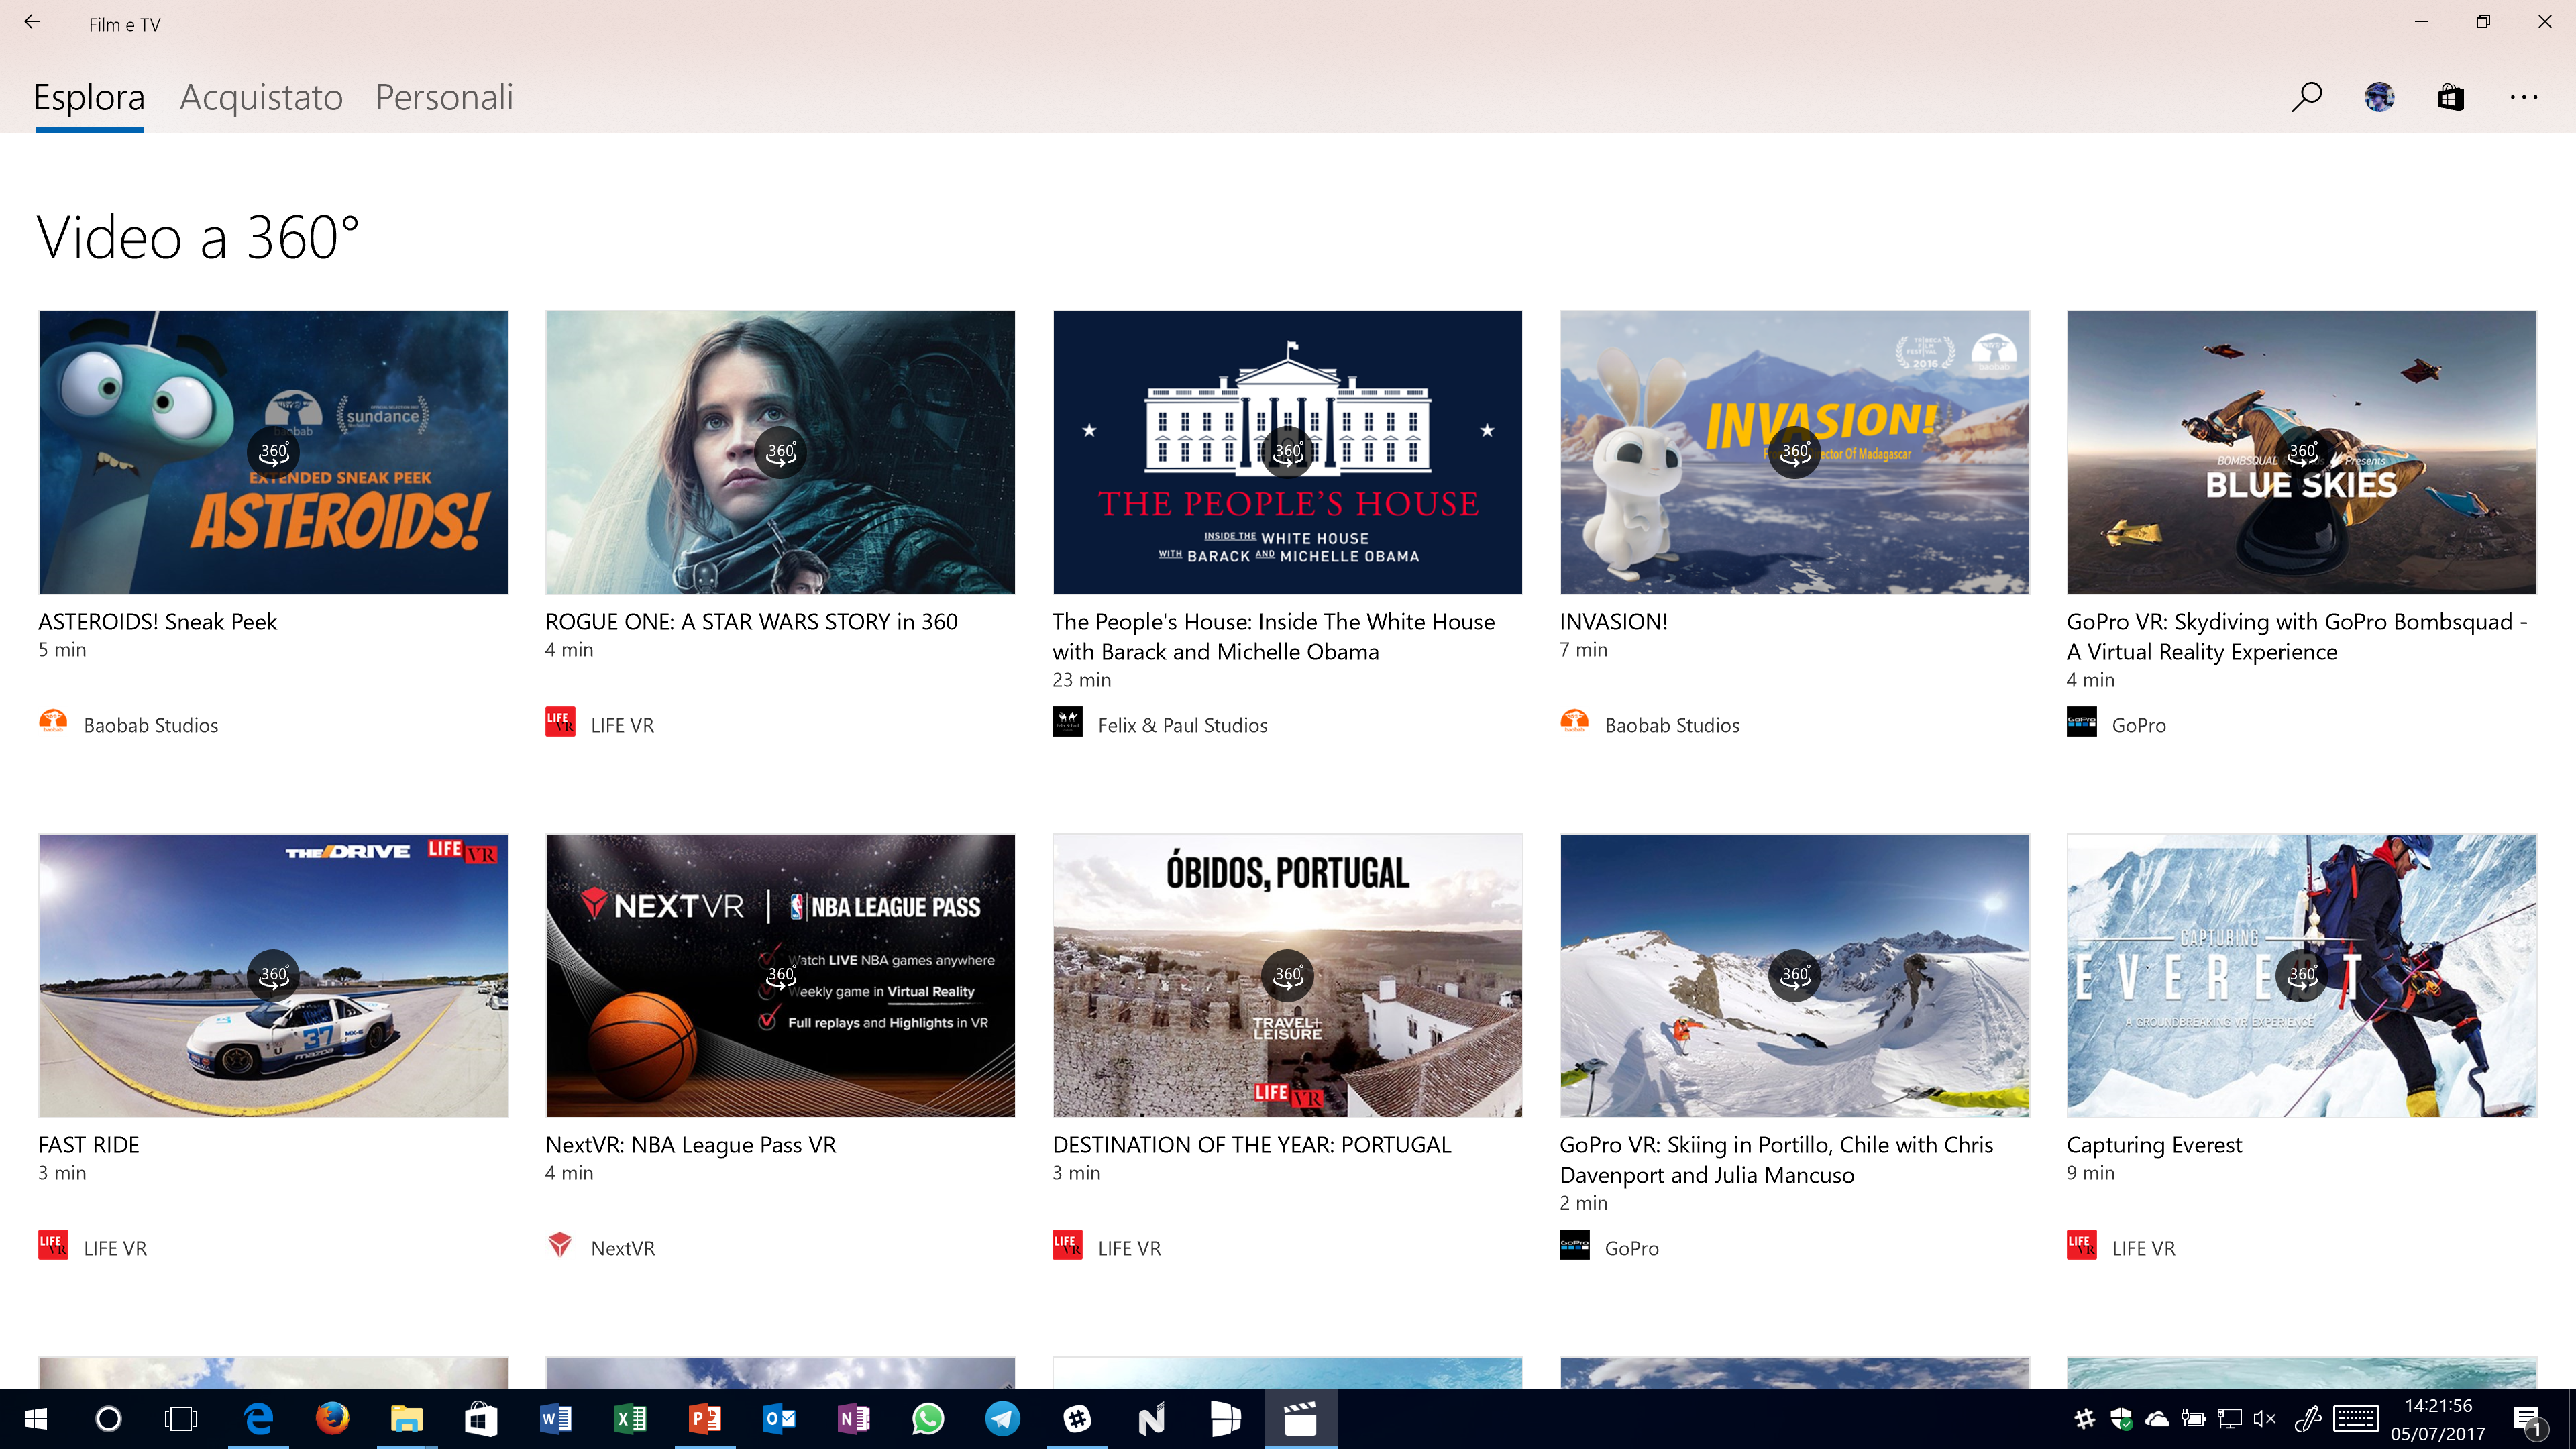Open The People's House thumbnail

pos(1287,452)
